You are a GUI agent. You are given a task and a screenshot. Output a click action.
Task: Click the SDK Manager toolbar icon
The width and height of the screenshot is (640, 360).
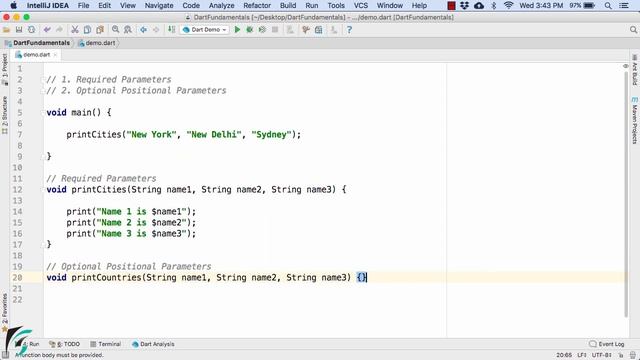point(334,30)
